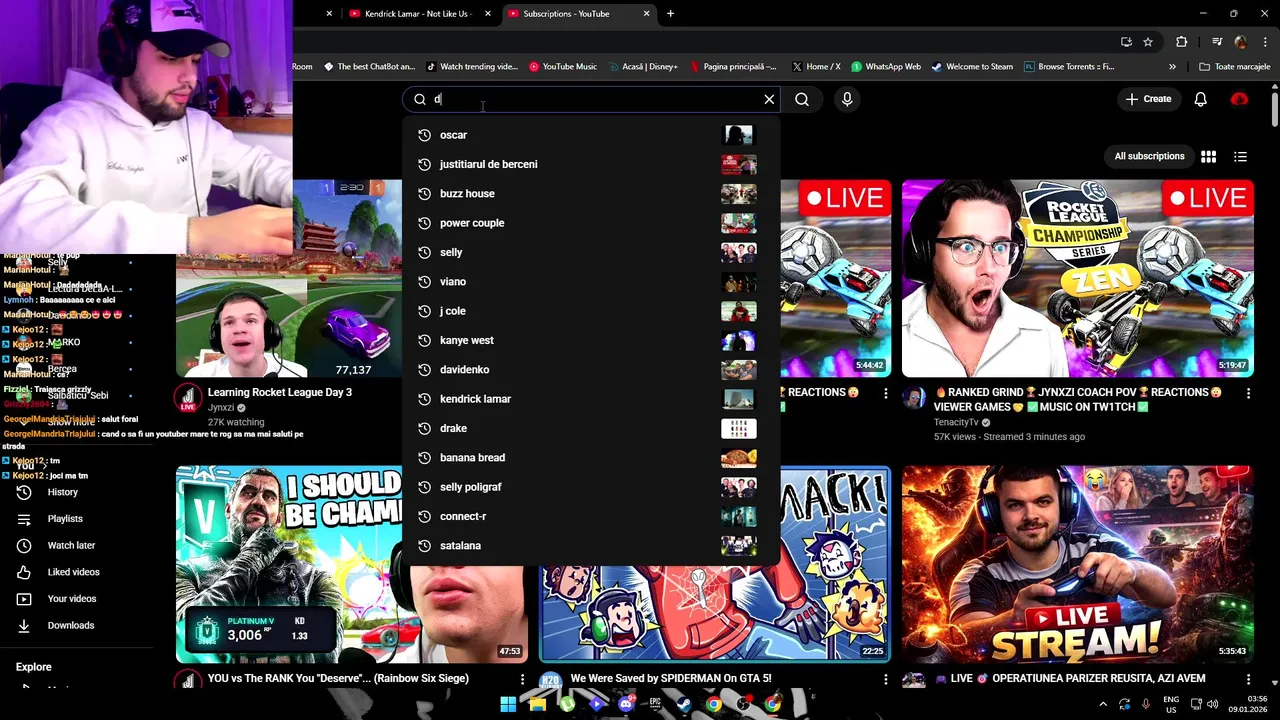Screen dimensions: 1280x720
Task: Click history icon beside 'viano' suggestion
Action: (x=424, y=282)
